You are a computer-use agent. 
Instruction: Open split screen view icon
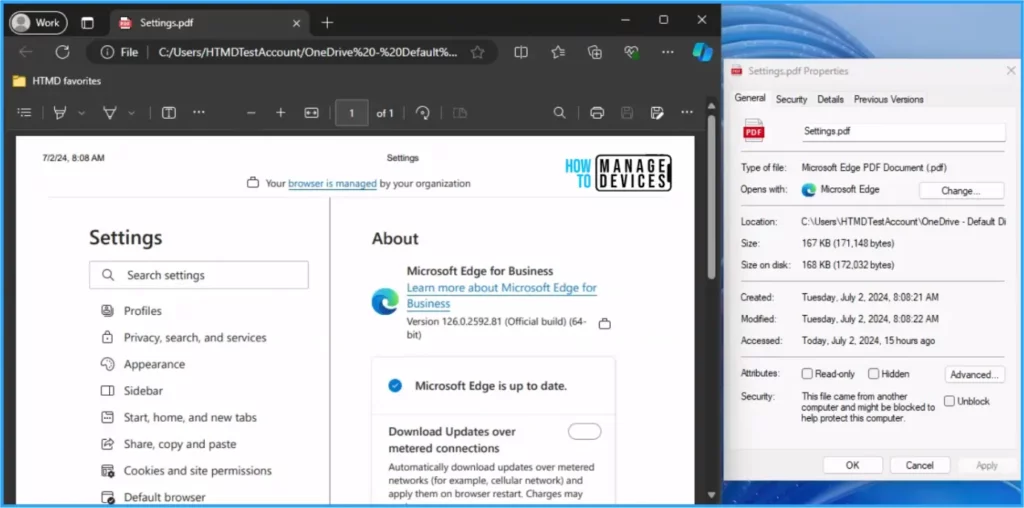(520, 52)
